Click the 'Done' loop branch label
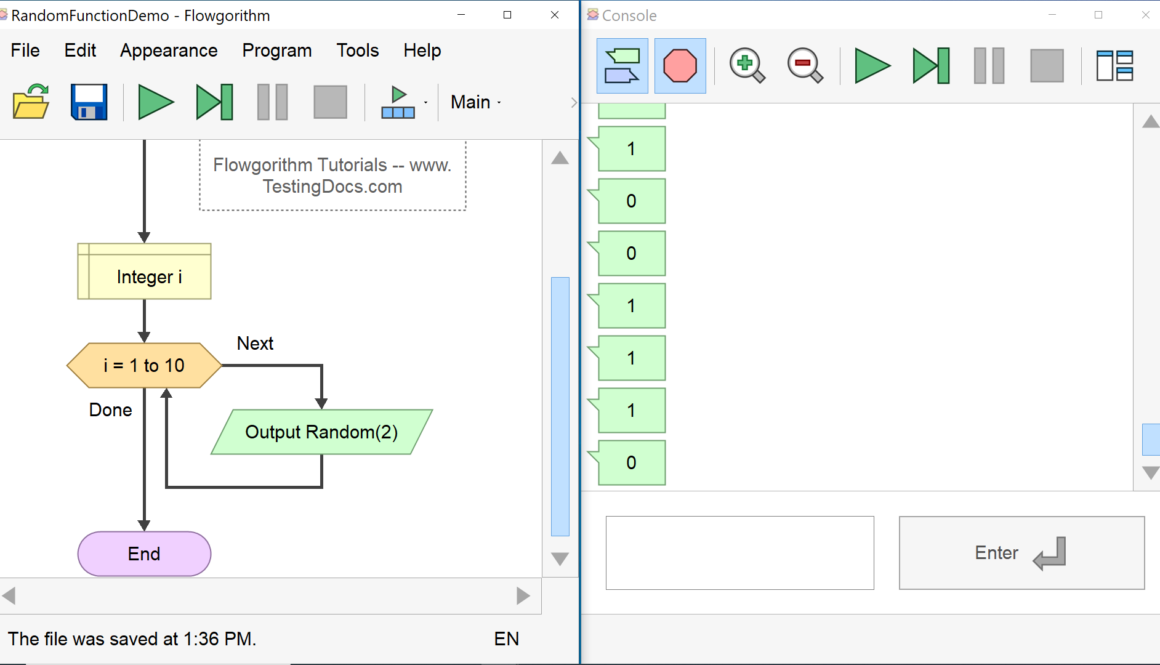 [110, 410]
